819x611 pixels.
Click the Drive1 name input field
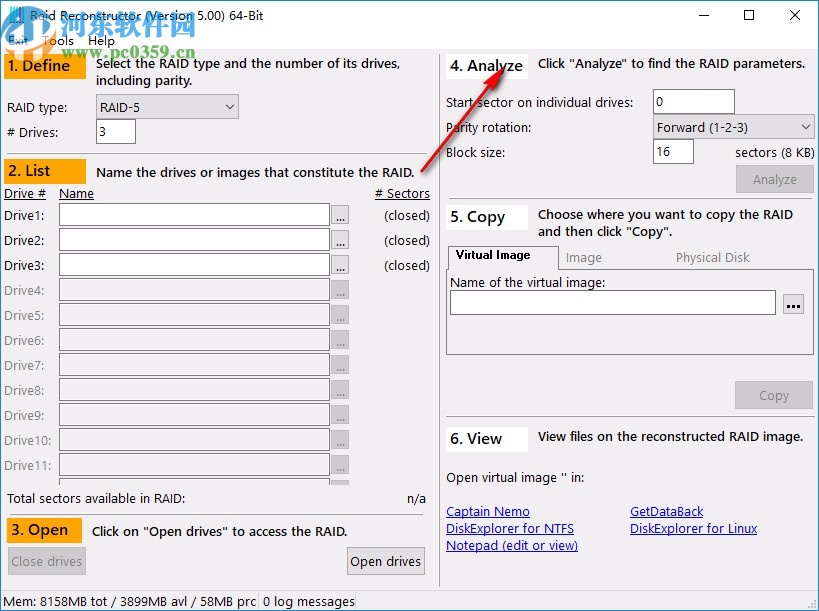[194, 215]
